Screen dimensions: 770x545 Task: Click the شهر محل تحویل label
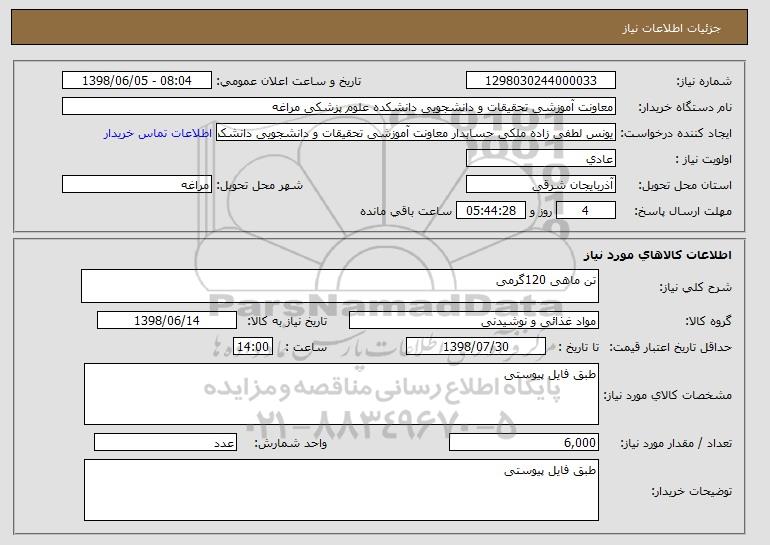pos(260,185)
